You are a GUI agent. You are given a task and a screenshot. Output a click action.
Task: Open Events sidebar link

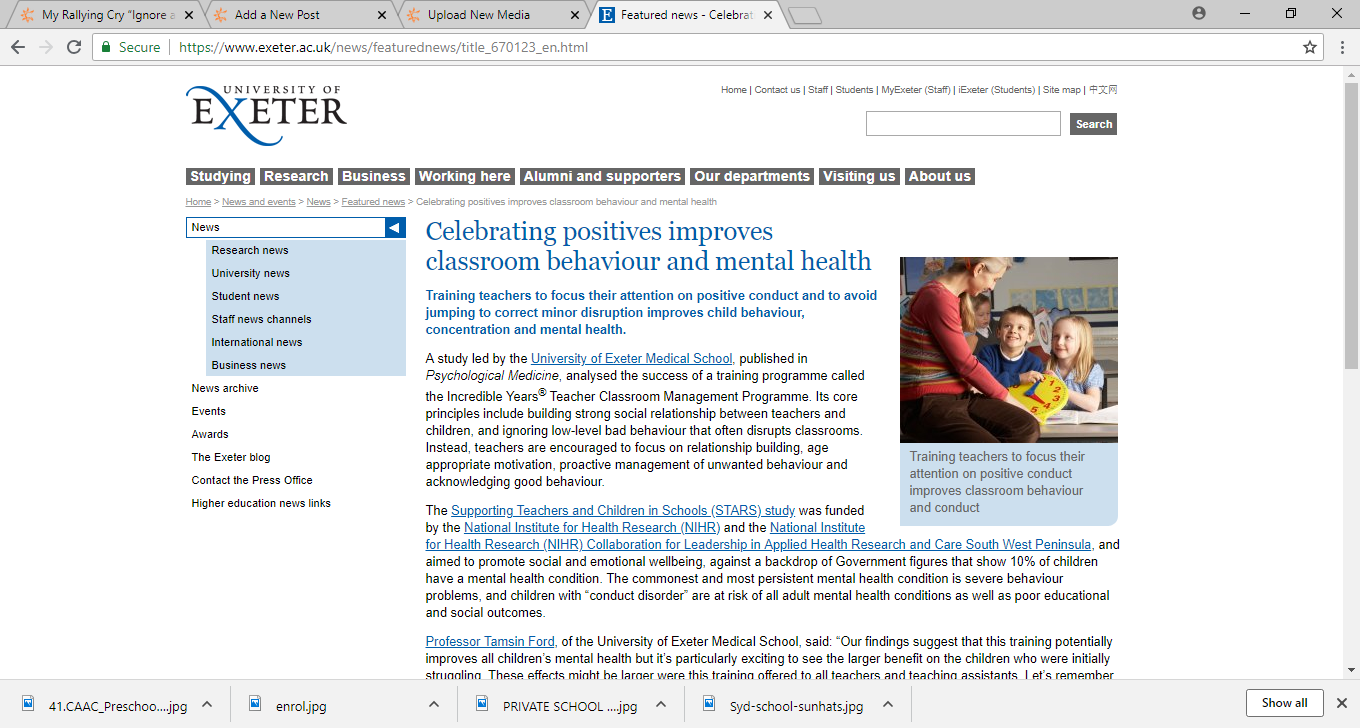click(209, 411)
